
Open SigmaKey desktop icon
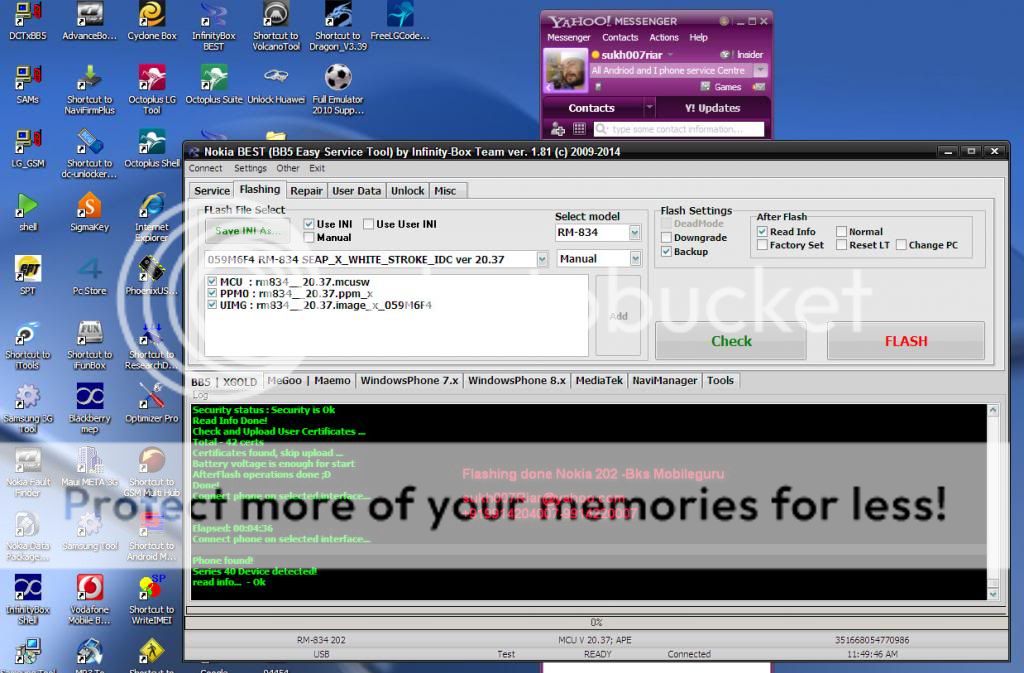point(89,212)
